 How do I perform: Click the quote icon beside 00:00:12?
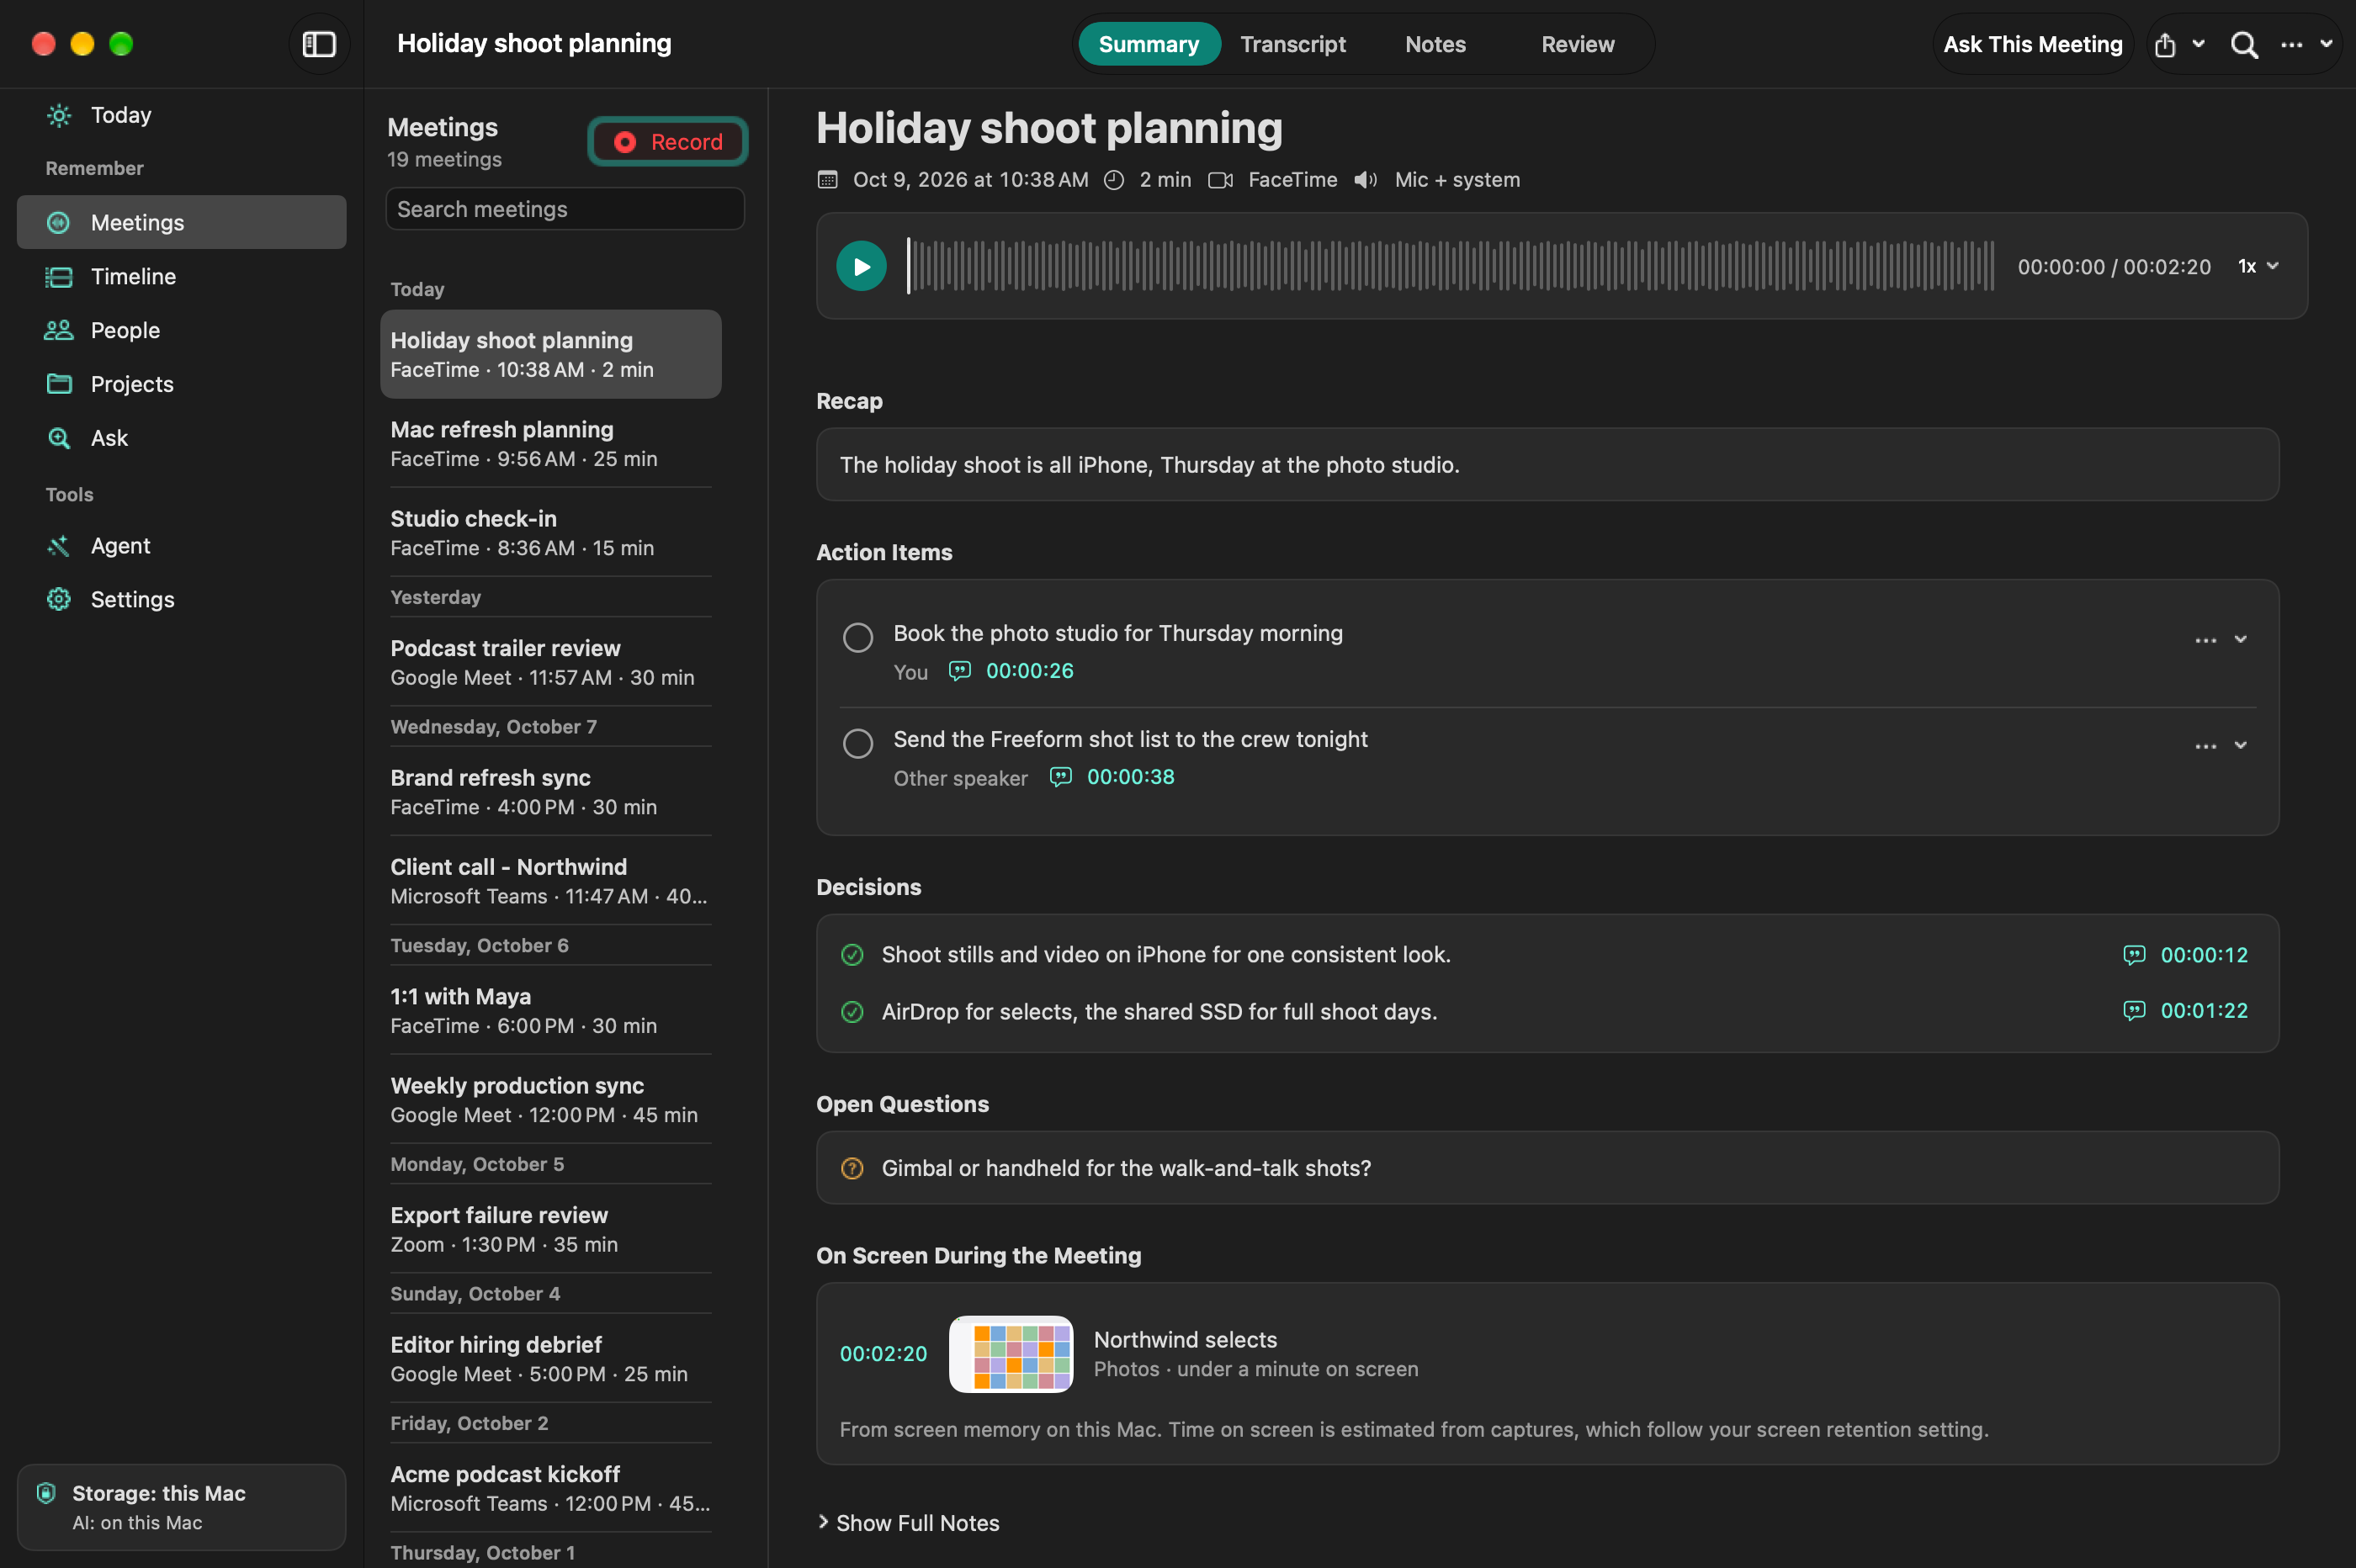tap(2133, 955)
